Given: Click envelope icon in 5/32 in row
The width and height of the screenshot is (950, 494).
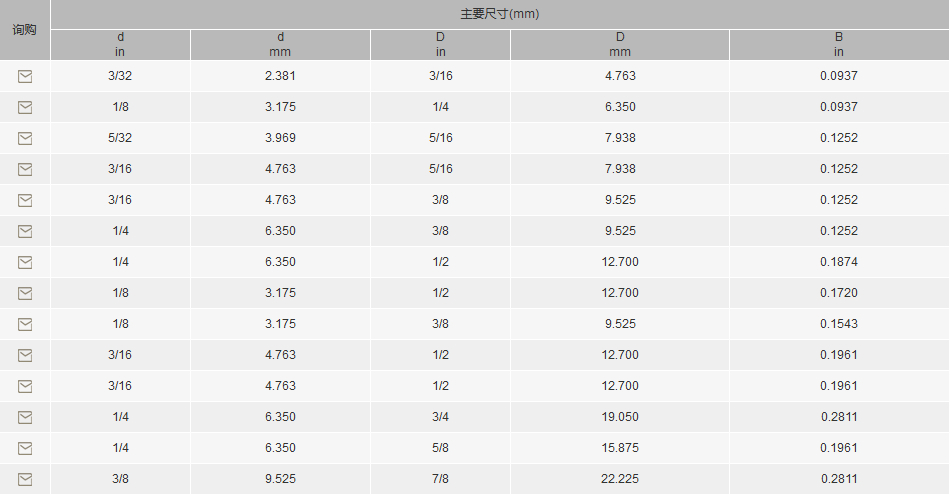Looking at the screenshot, I should coord(25,138).
